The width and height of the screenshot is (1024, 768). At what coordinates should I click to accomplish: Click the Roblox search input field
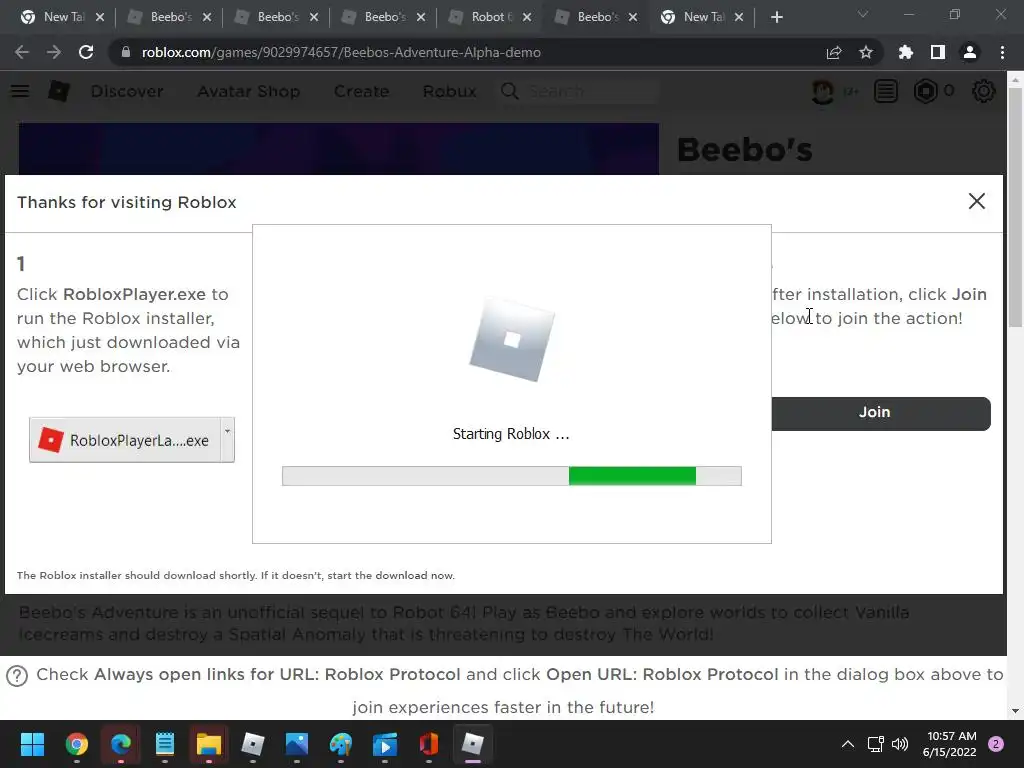pos(591,91)
